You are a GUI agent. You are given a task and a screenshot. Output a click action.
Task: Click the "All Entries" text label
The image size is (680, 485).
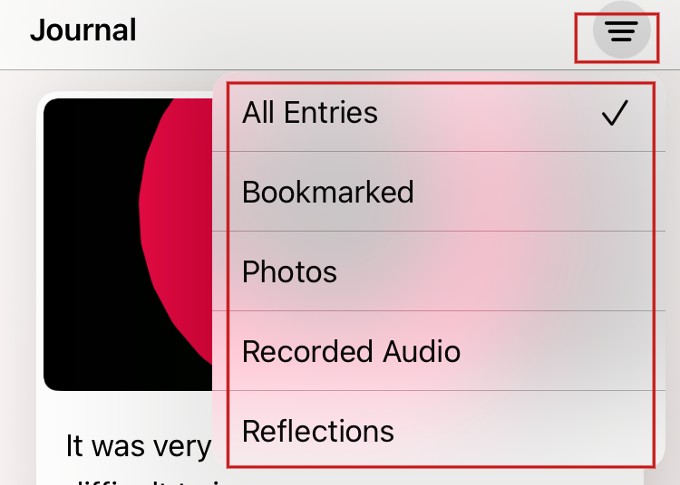310,112
